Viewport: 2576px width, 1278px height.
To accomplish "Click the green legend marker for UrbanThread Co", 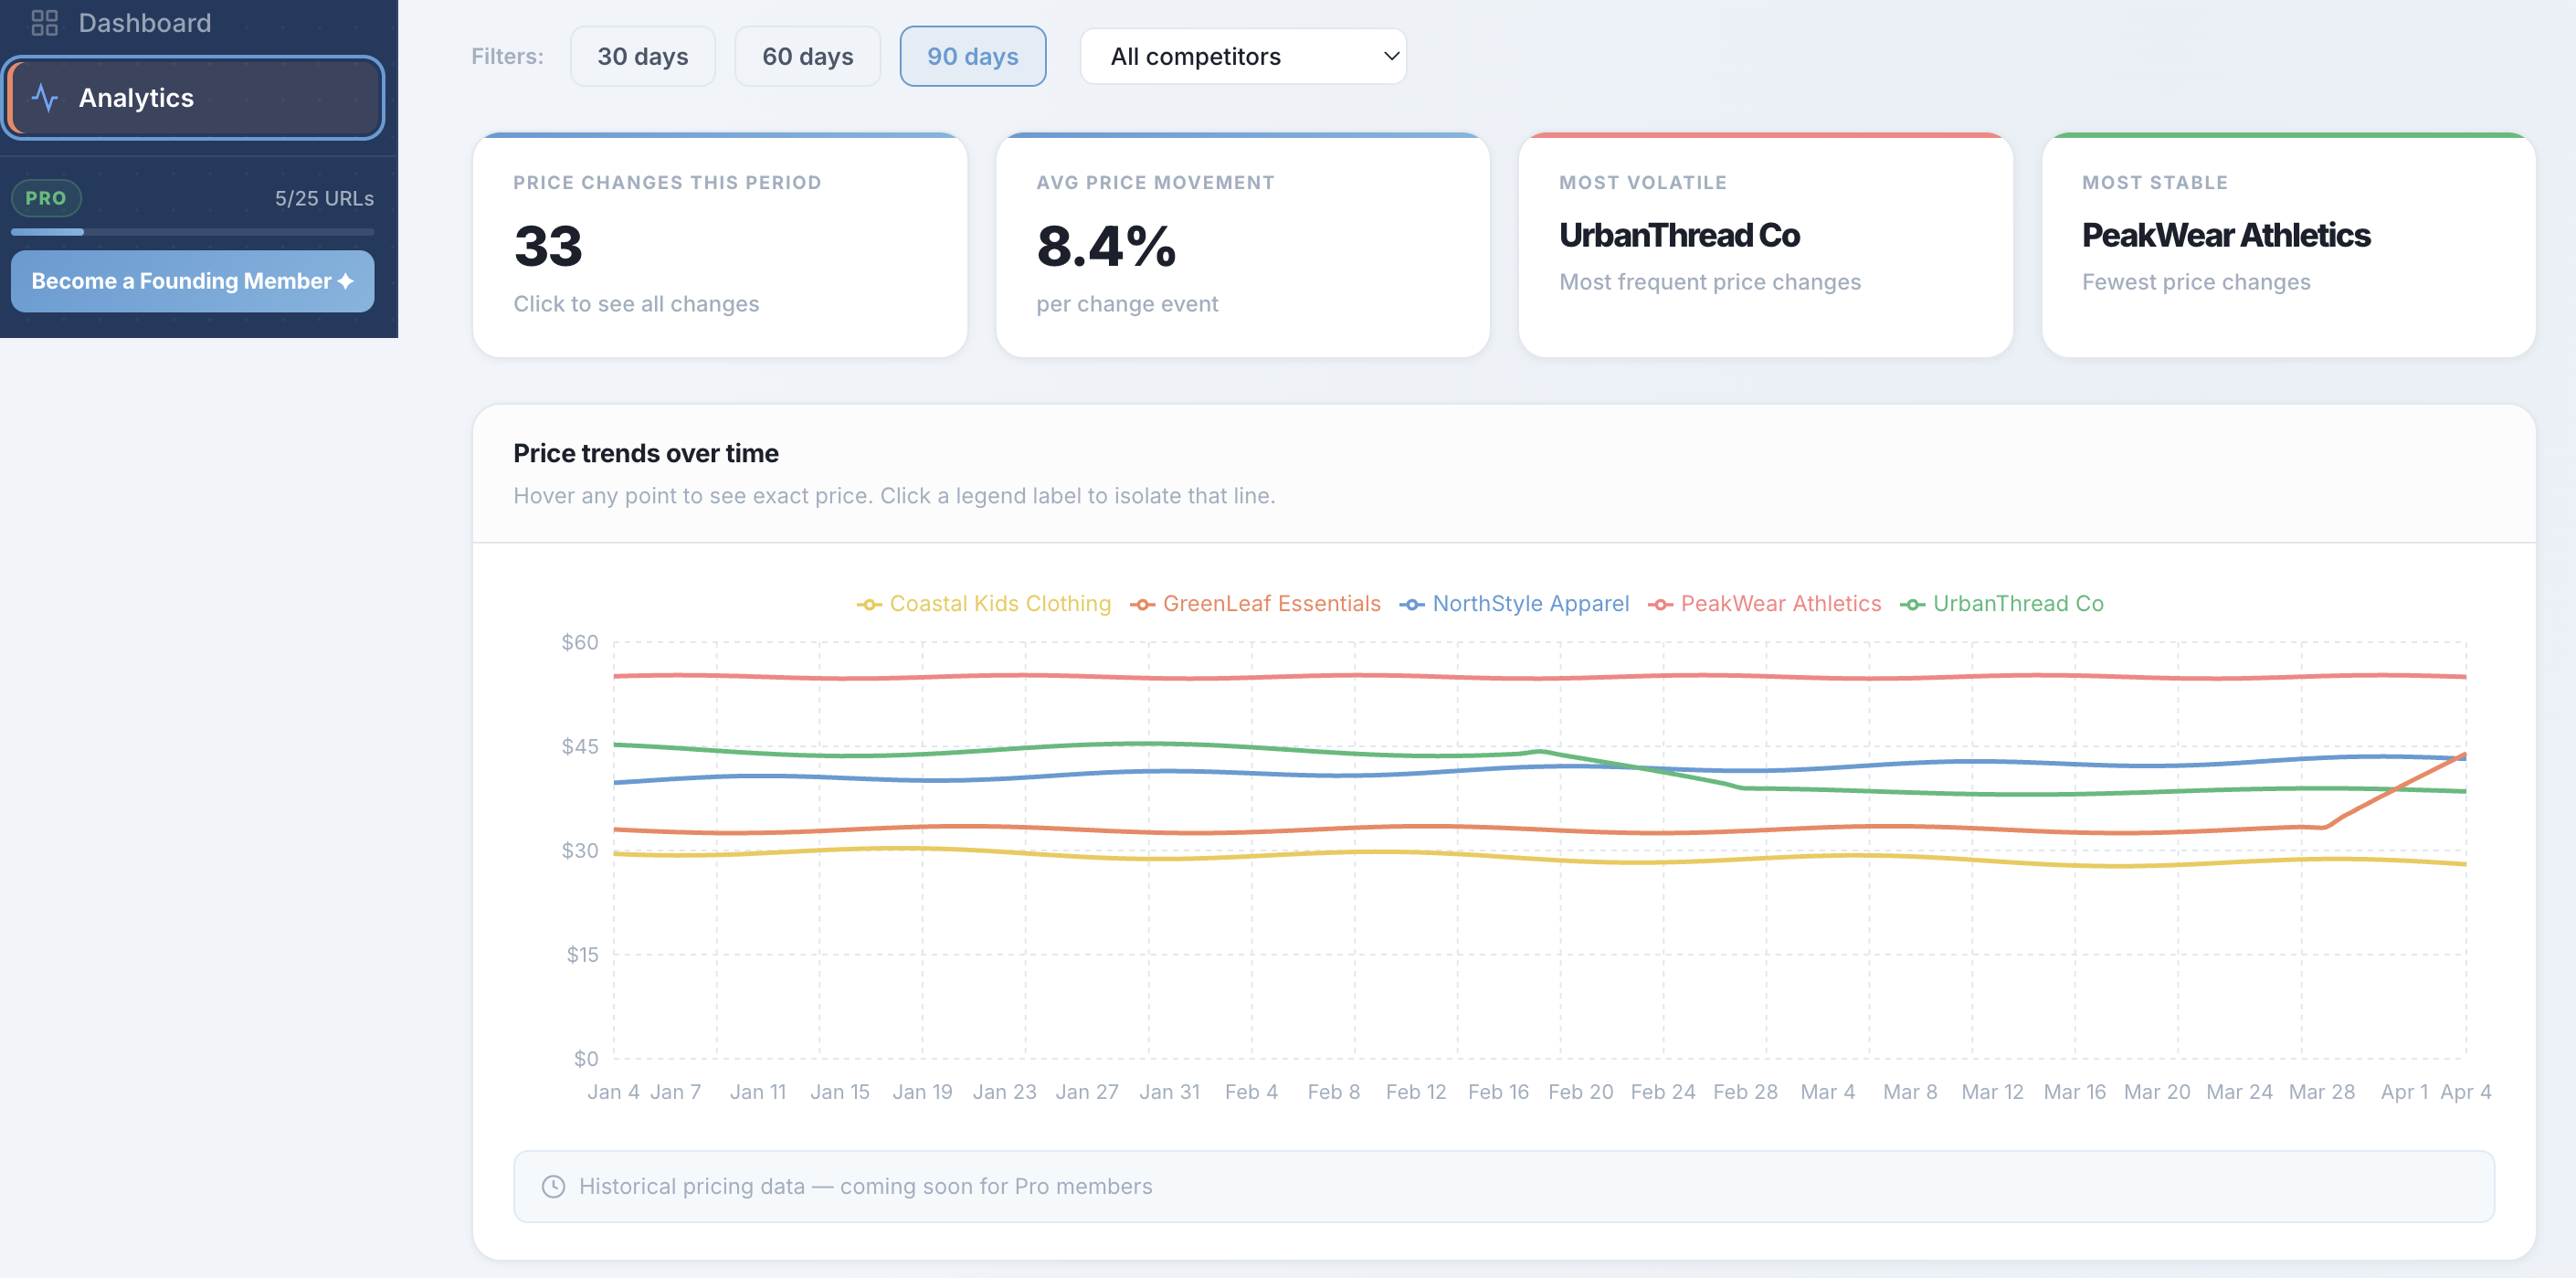I will [x=1913, y=604].
